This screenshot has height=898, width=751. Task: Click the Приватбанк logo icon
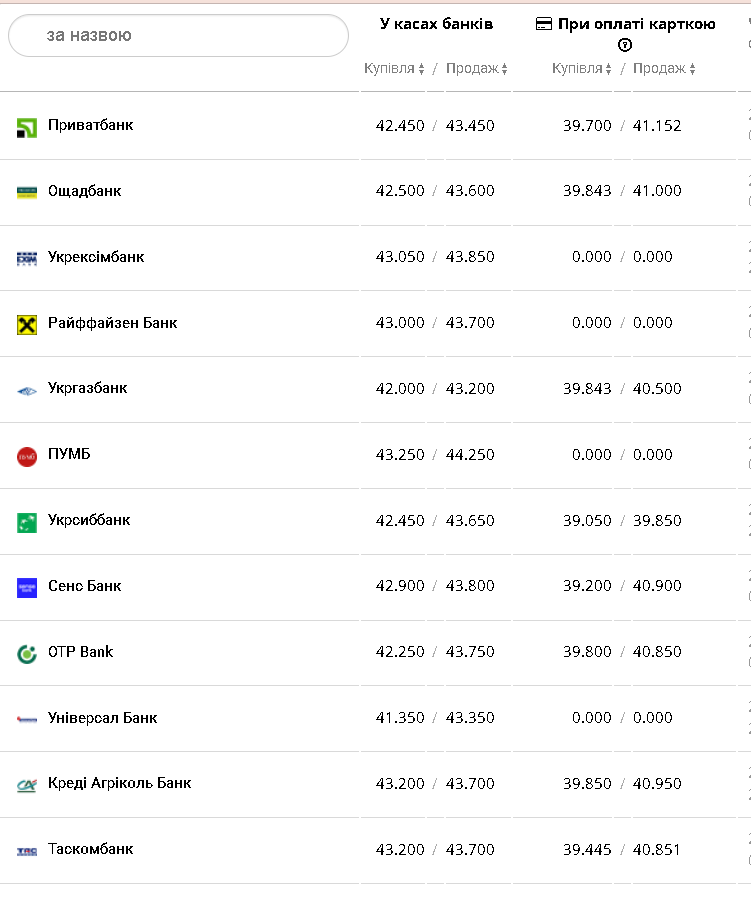(x=27, y=127)
